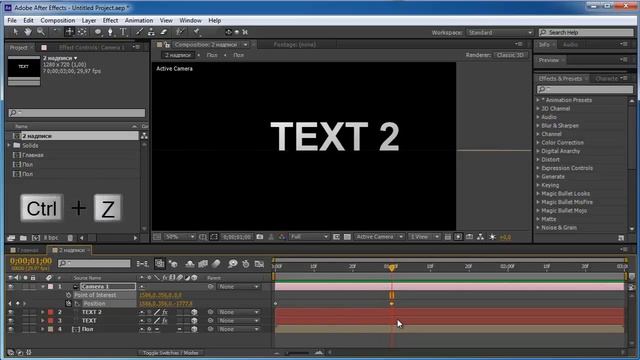Select the Puppet Pin tool
The height and width of the screenshot is (360, 640).
(196, 32)
